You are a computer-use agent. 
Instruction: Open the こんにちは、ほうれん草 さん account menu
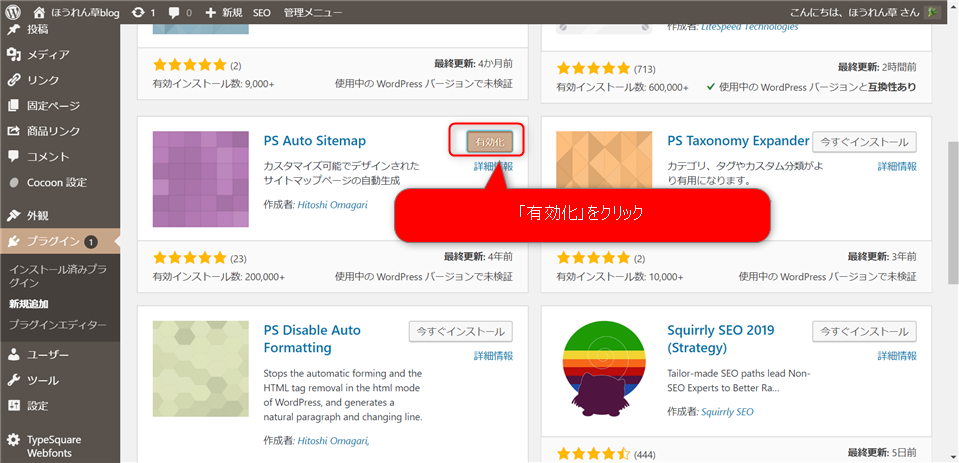855,12
